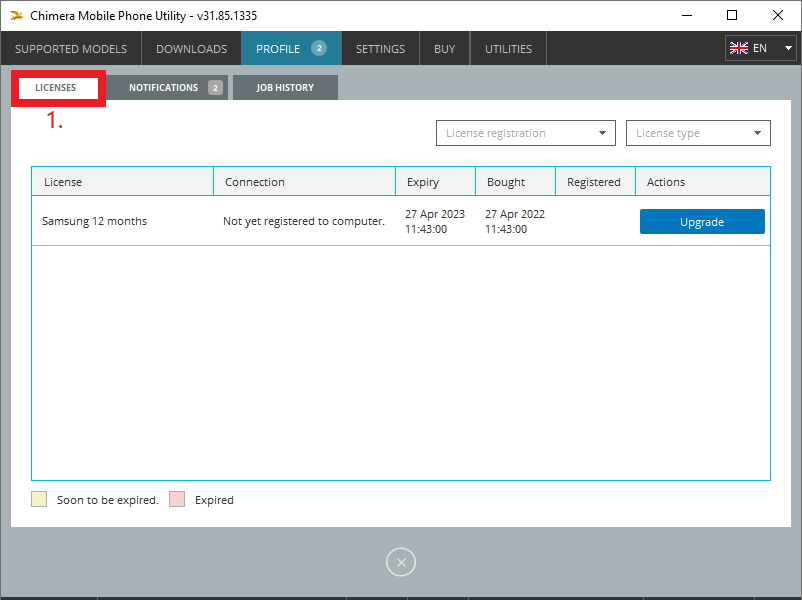Click the Upgrade button for Samsung license

(702, 221)
